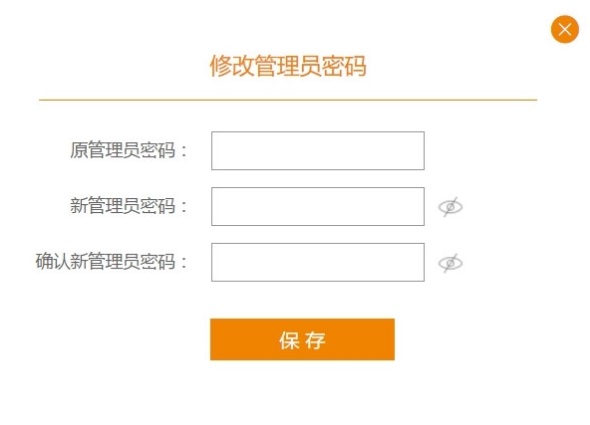Unhide confirm password using the crossed-eye icon
This screenshot has width=590, height=425.
tap(450, 263)
